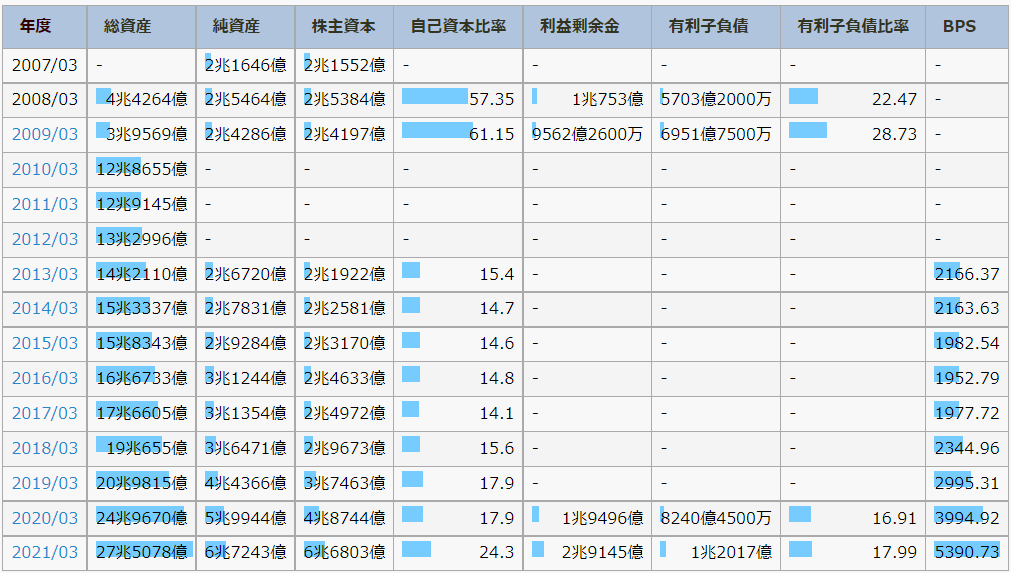Screen dimensions: 1011x573
Task: Select retained earnings value 9562億2600万
Action: click(587, 134)
